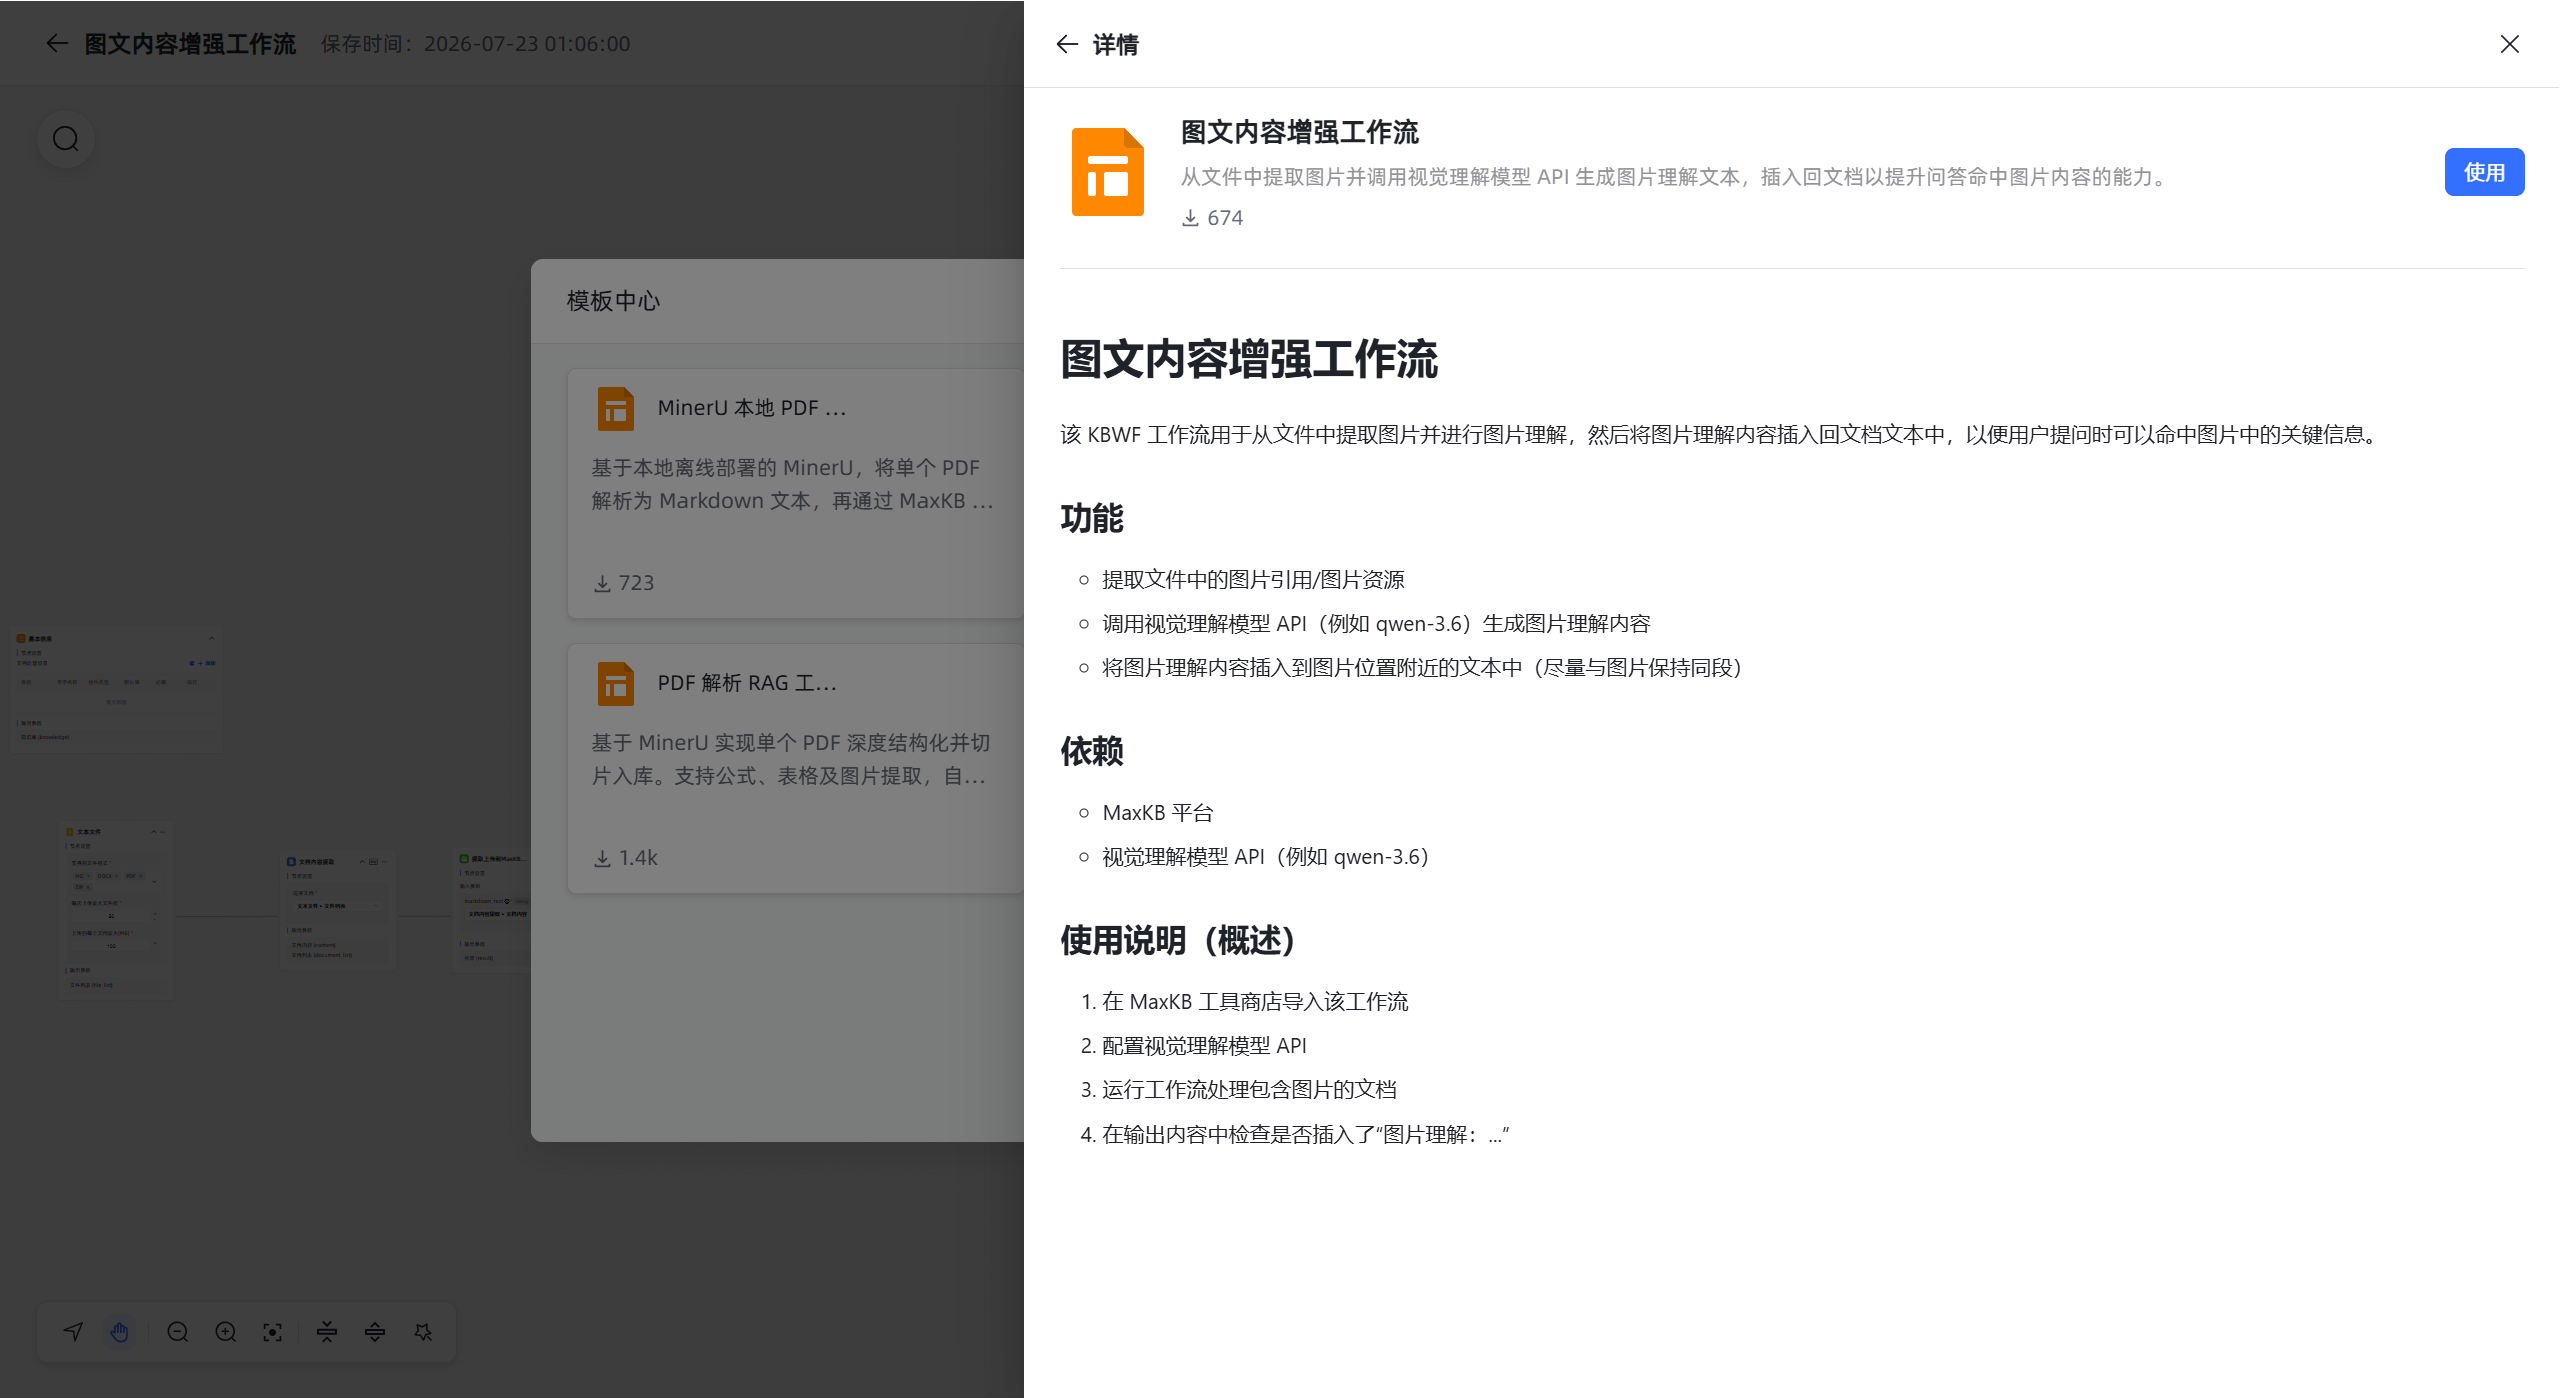Click the 图文内容增强工作流 title in the editor header
Screen dimensions: 2559x1398
[190, 44]
